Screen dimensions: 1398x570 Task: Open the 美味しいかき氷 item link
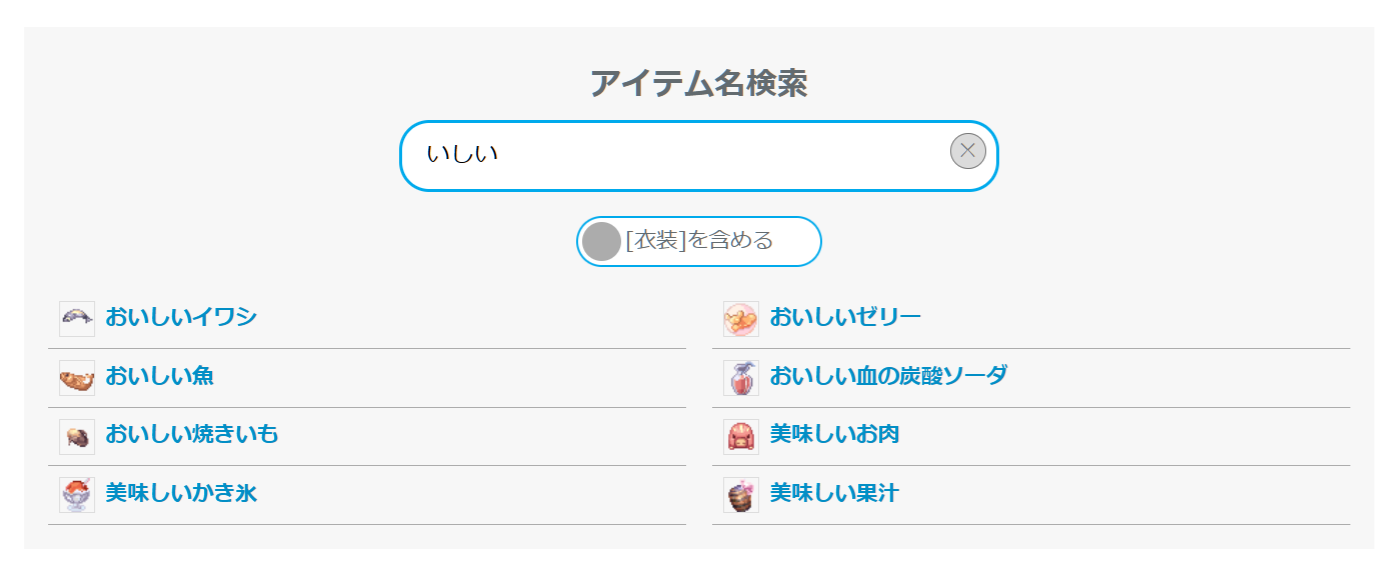click(x=181, y=493)
